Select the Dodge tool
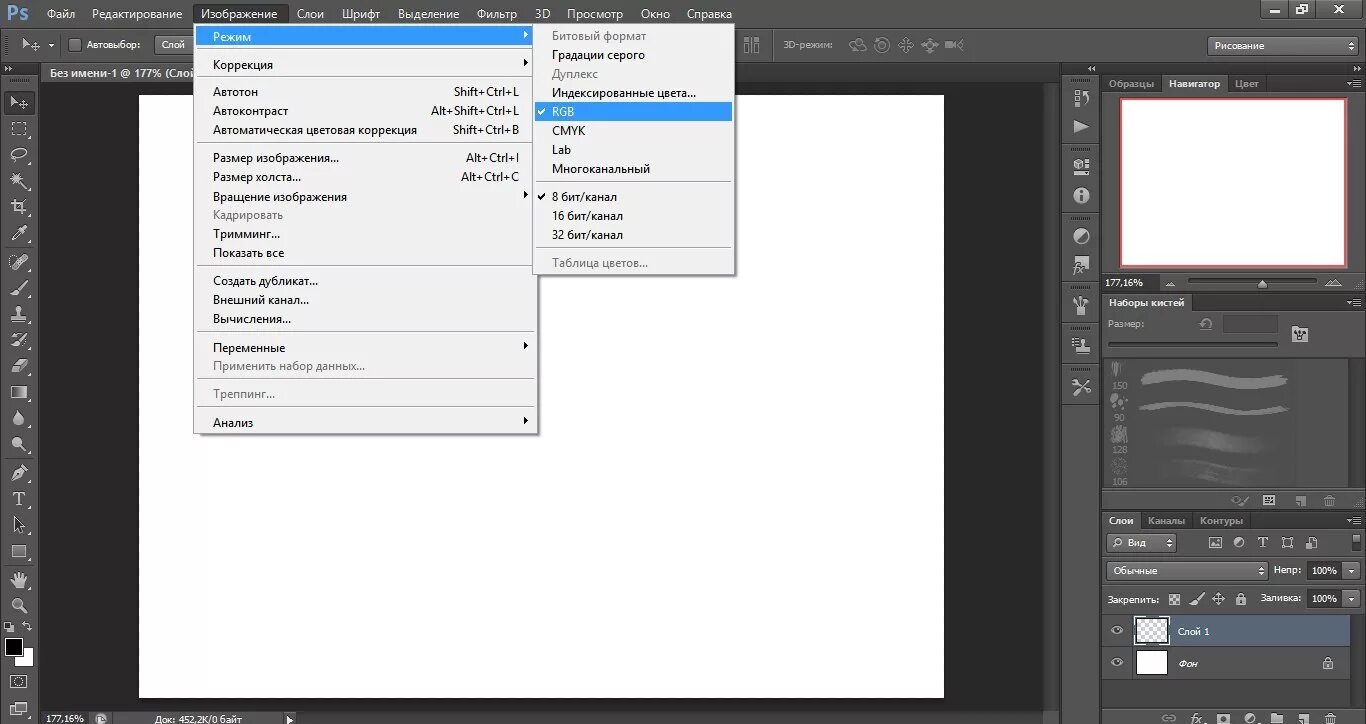 pyautogui.click(x=19, y=445)
